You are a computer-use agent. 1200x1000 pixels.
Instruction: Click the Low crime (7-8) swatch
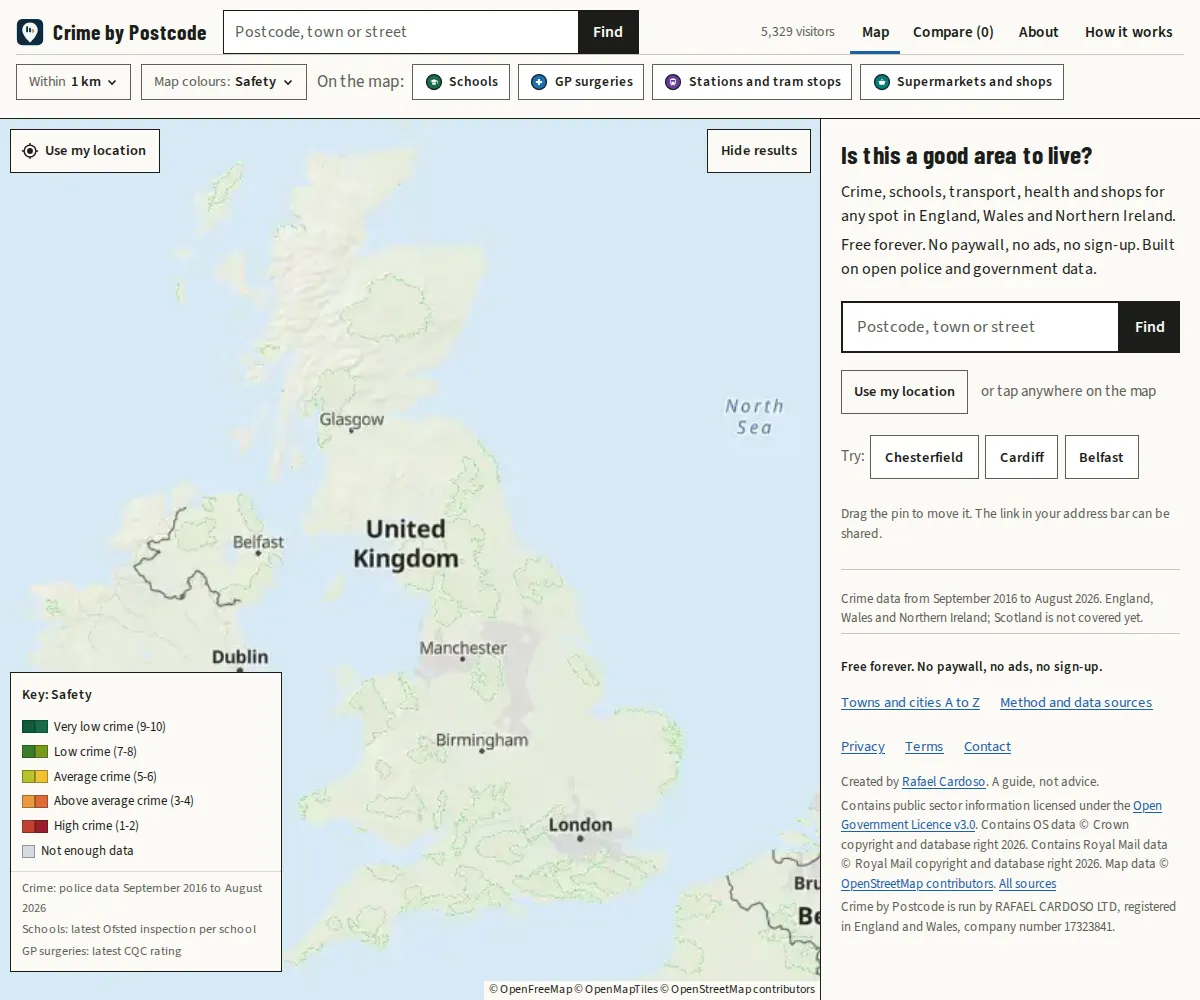tap(35, 751)
